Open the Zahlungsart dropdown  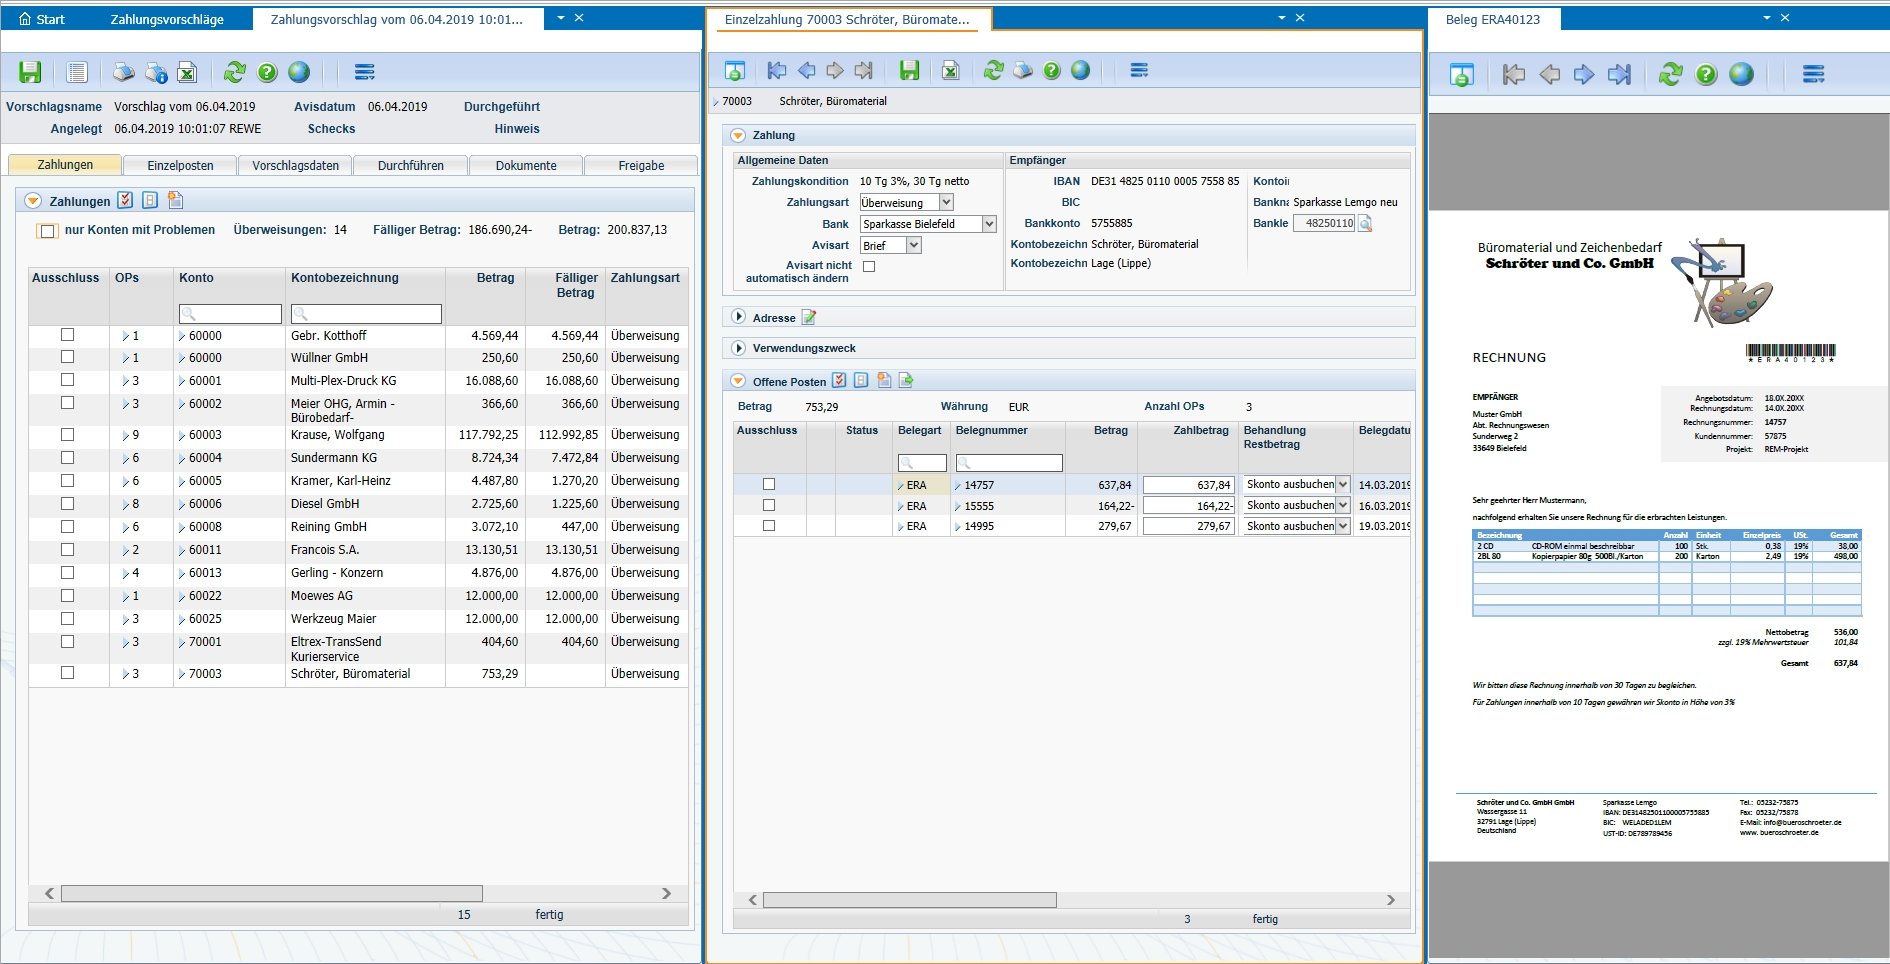[946, 203]
